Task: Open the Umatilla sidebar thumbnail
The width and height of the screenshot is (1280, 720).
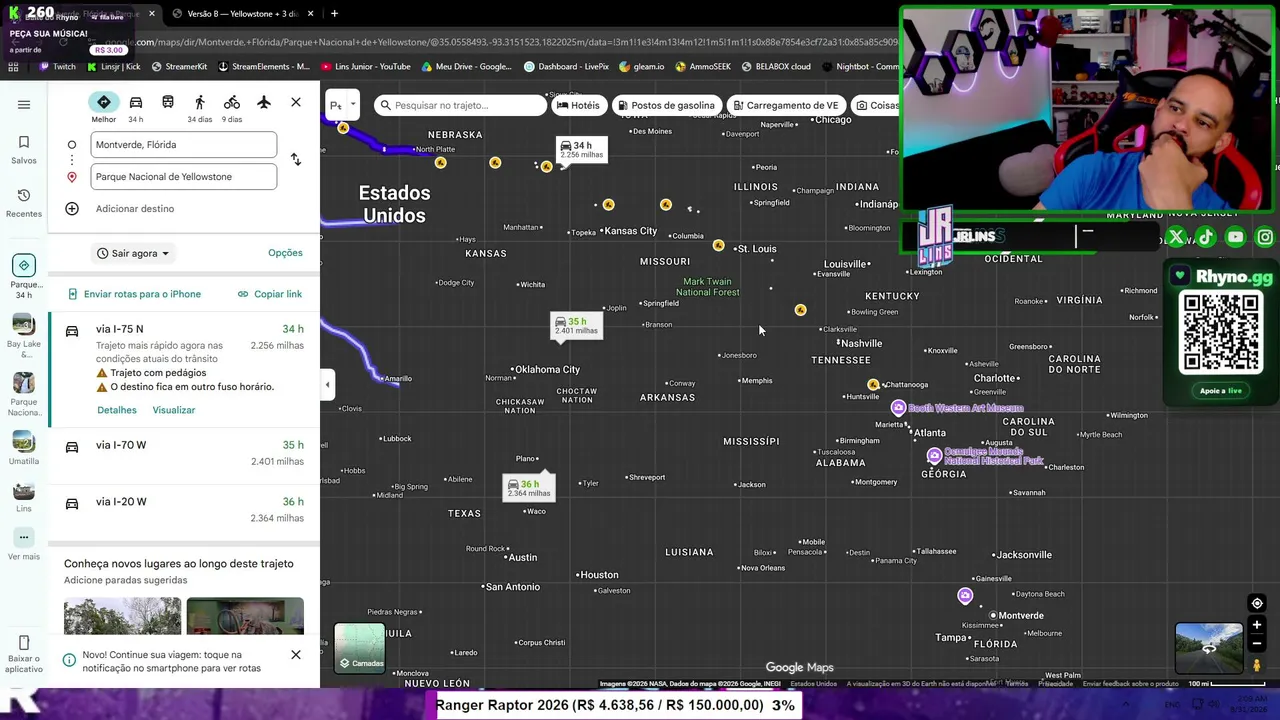Action: pos(24,448)
